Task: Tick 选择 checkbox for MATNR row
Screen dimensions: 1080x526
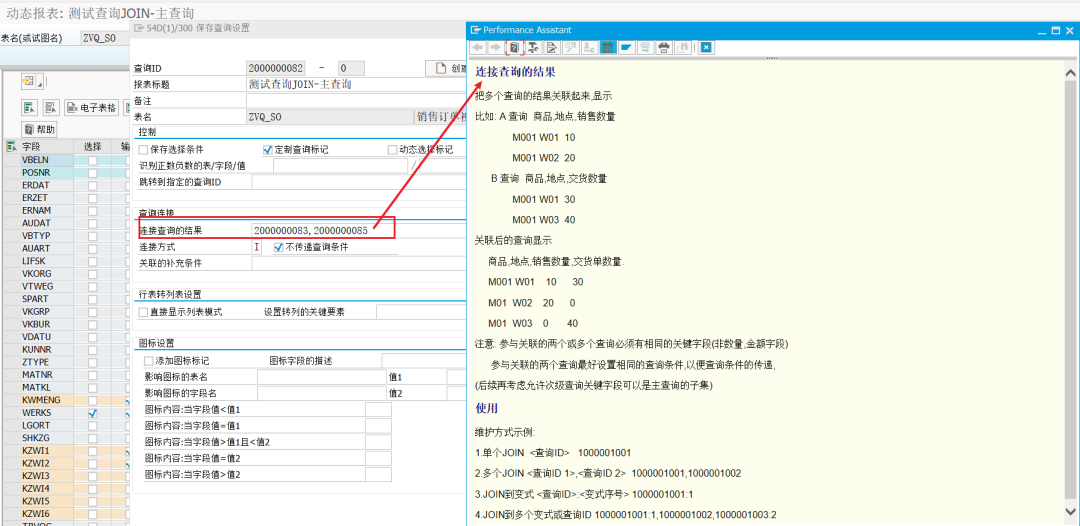Action: 92,375
